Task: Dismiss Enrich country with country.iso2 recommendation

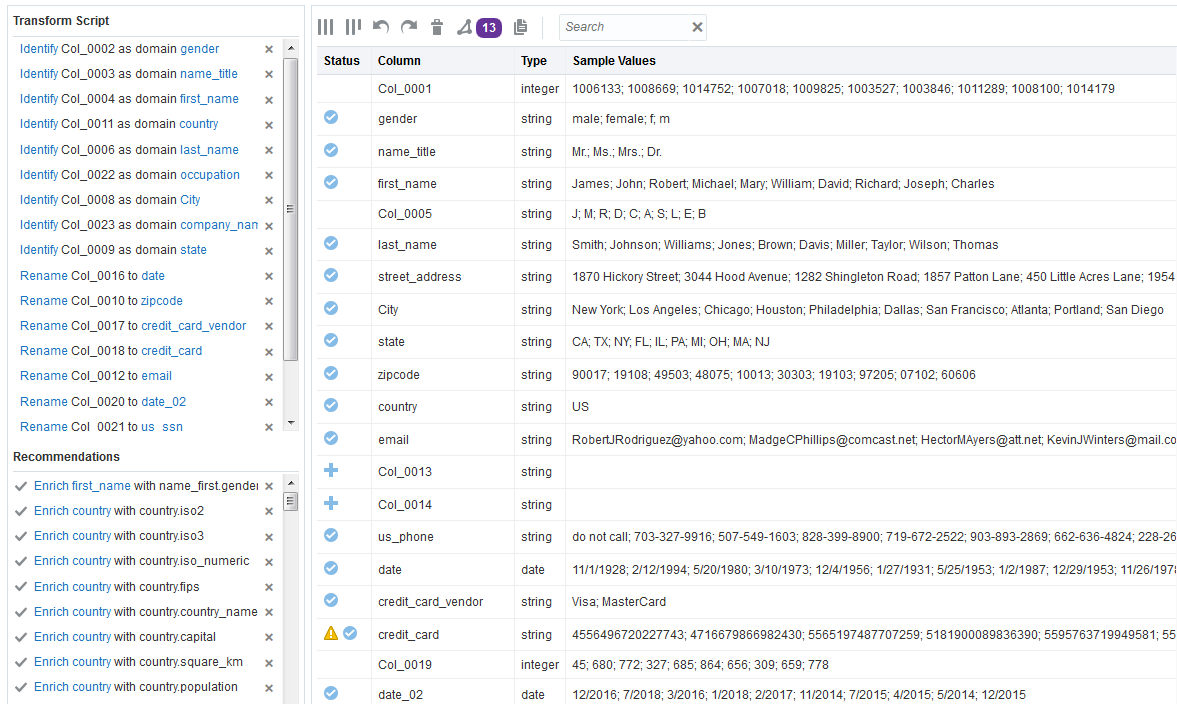Action: click(269, 511)
